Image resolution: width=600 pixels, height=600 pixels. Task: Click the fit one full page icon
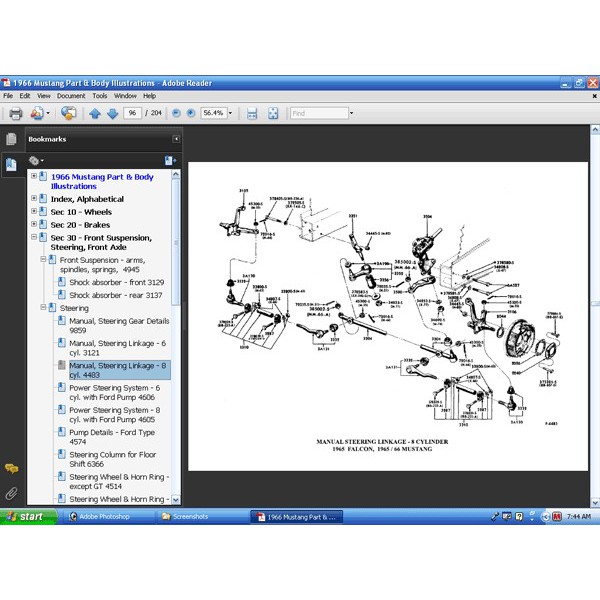click(273, 113)
